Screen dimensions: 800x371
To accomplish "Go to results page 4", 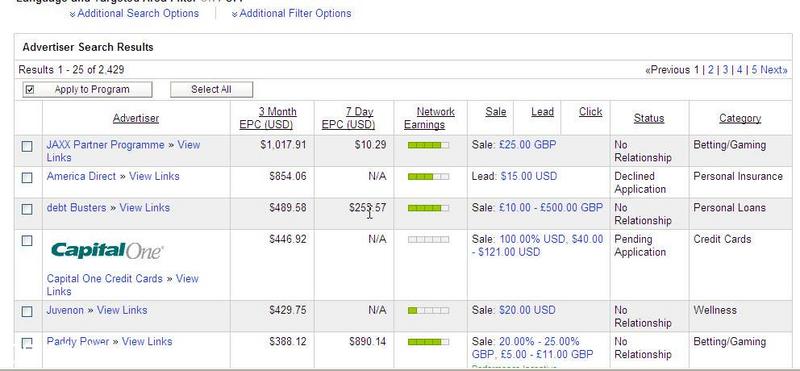I will (739, 70).
